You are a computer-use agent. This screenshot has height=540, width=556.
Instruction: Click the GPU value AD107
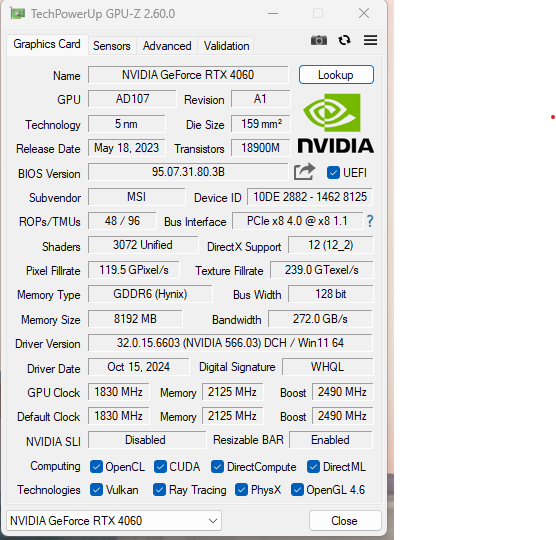[x=132, y=99]
